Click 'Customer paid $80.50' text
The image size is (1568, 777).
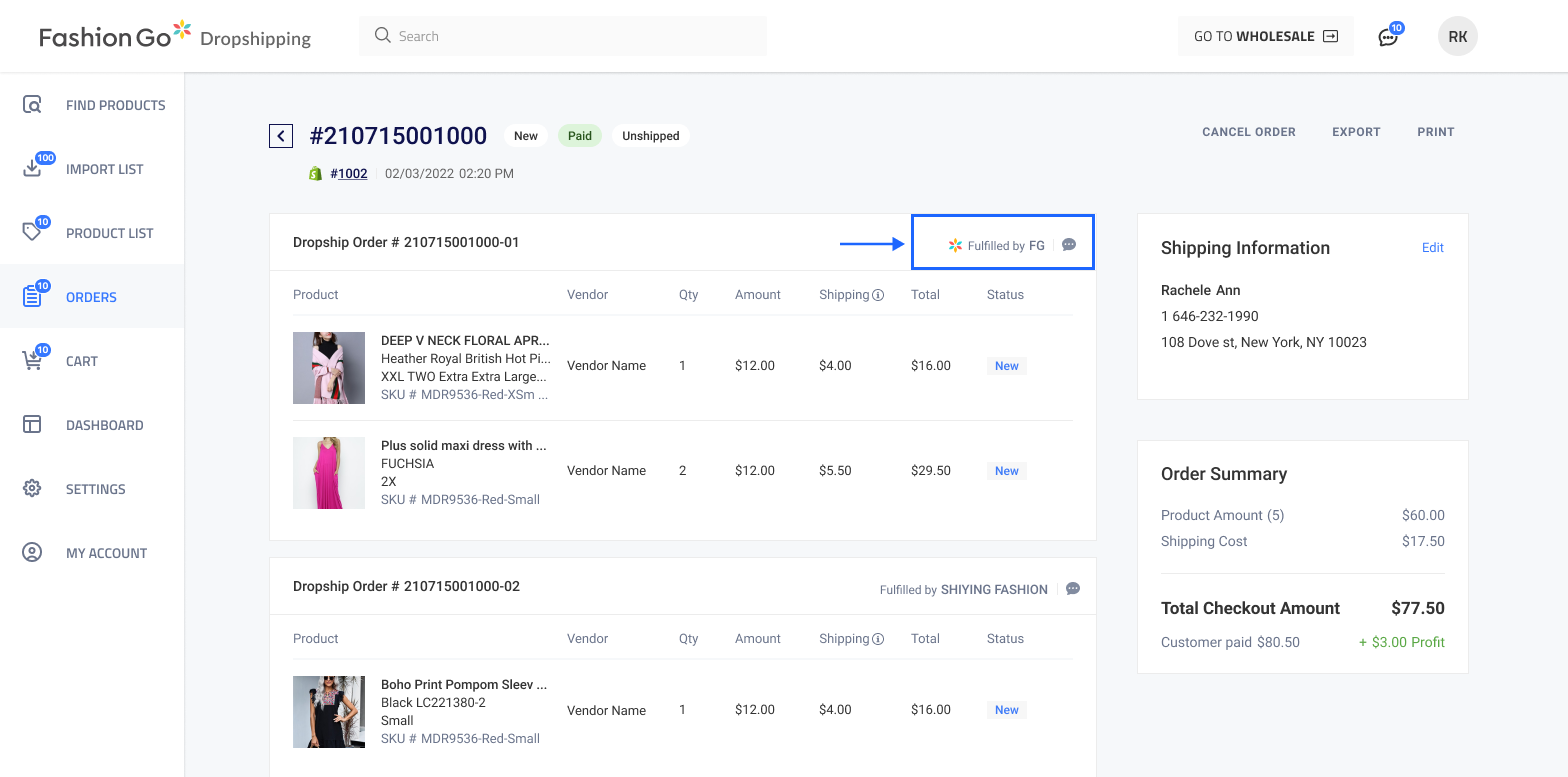[x=1230, y=642]
